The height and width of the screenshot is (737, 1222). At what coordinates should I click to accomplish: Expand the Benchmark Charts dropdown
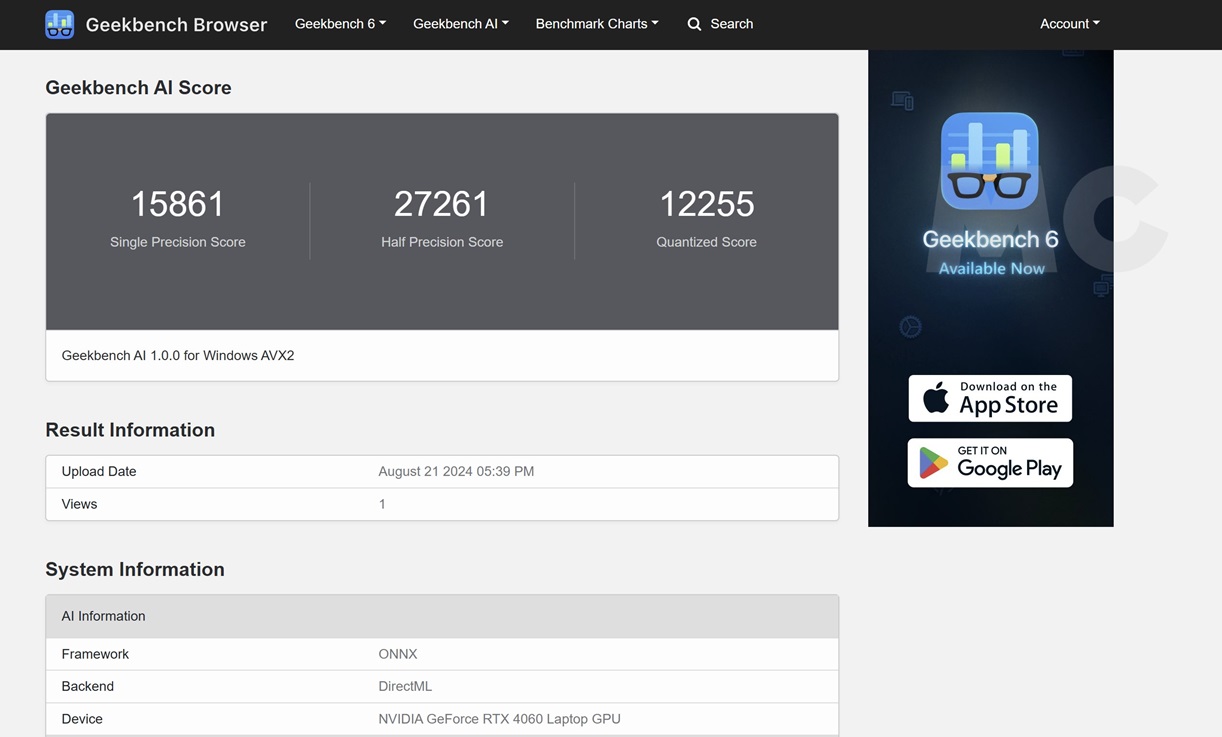tap(596, 24)
